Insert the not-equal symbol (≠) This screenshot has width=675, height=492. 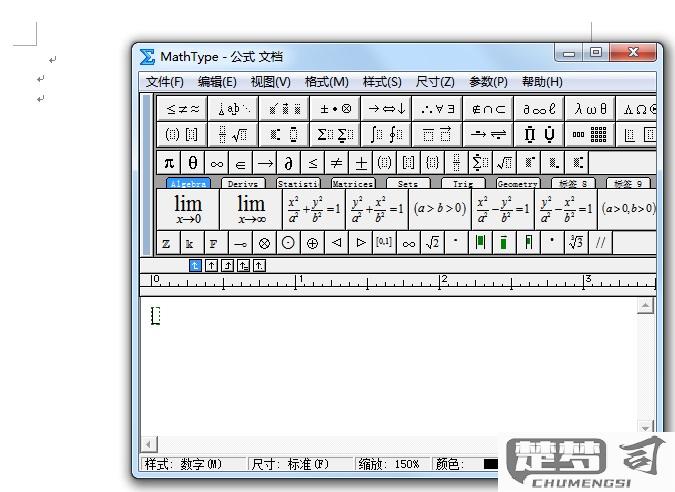pos(337,163)
